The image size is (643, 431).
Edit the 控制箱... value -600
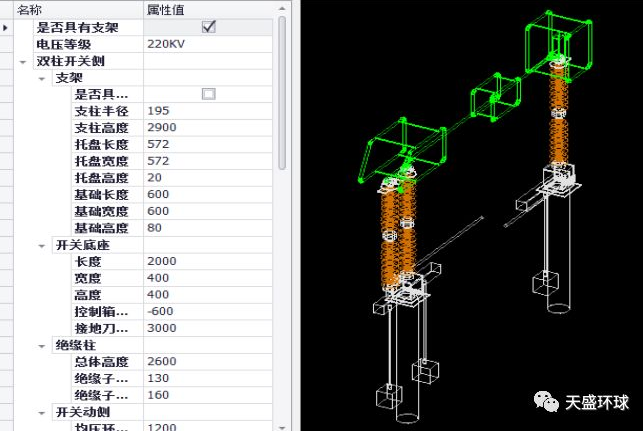(x=208, y=311)
